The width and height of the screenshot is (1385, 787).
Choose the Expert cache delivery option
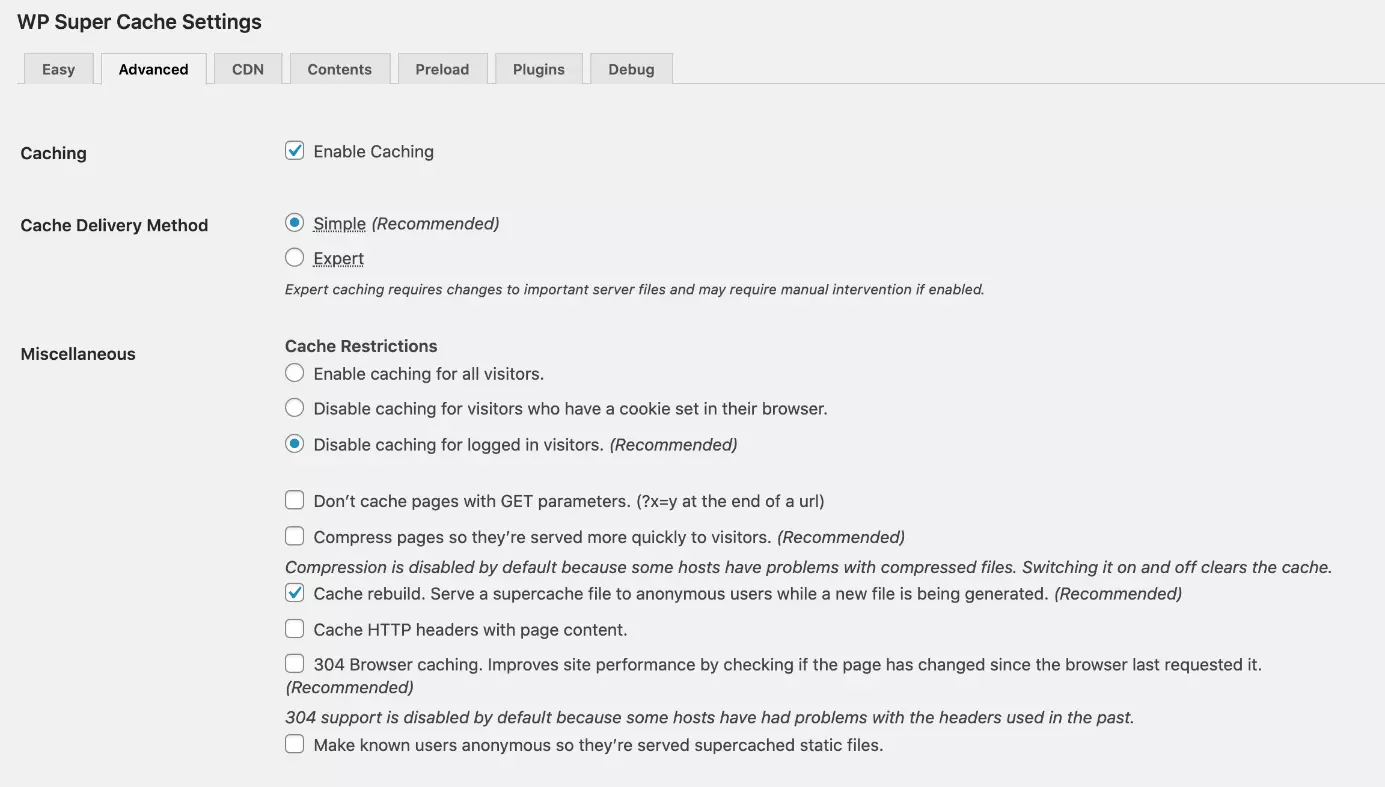[294, 258]
